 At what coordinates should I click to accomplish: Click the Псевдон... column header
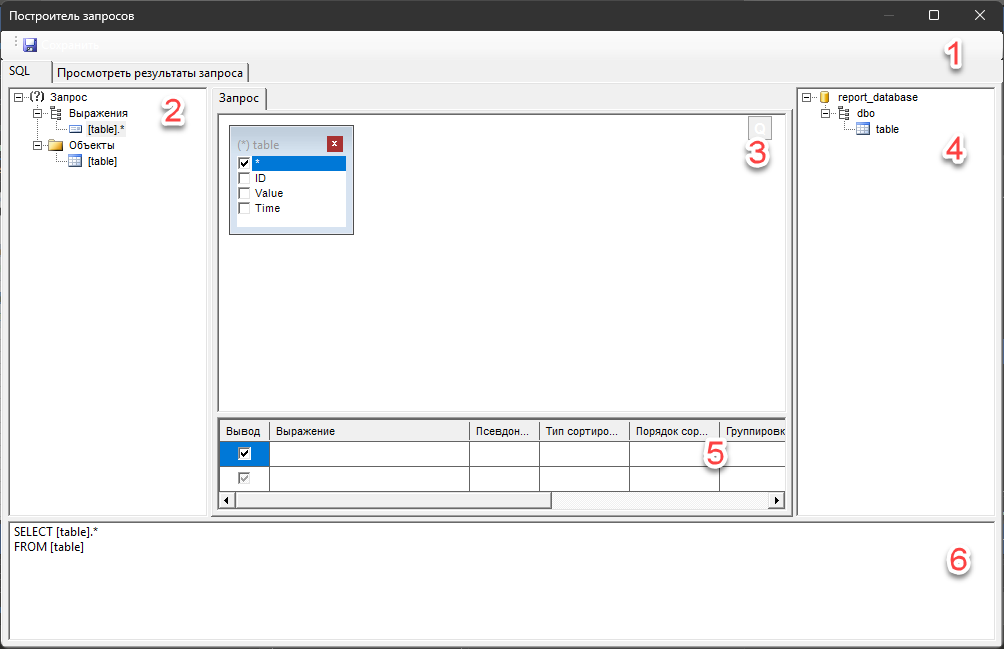click(505, 431)
